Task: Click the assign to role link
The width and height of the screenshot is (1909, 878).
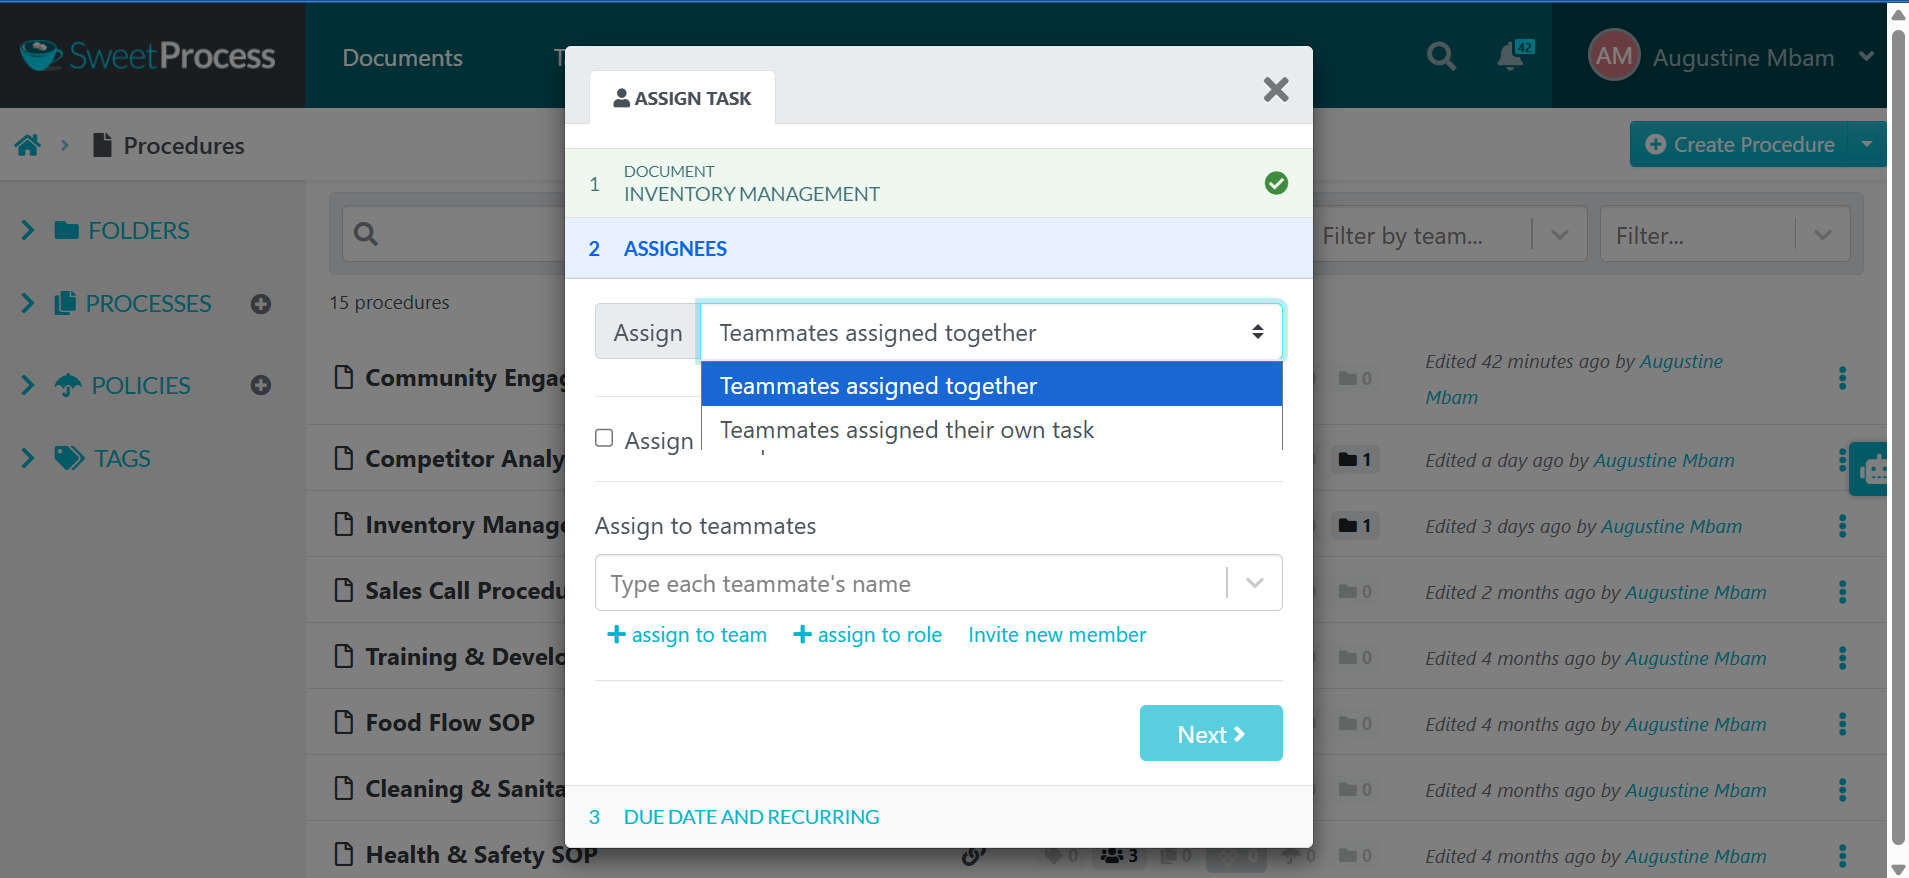Action: click(x=867, y=635)
